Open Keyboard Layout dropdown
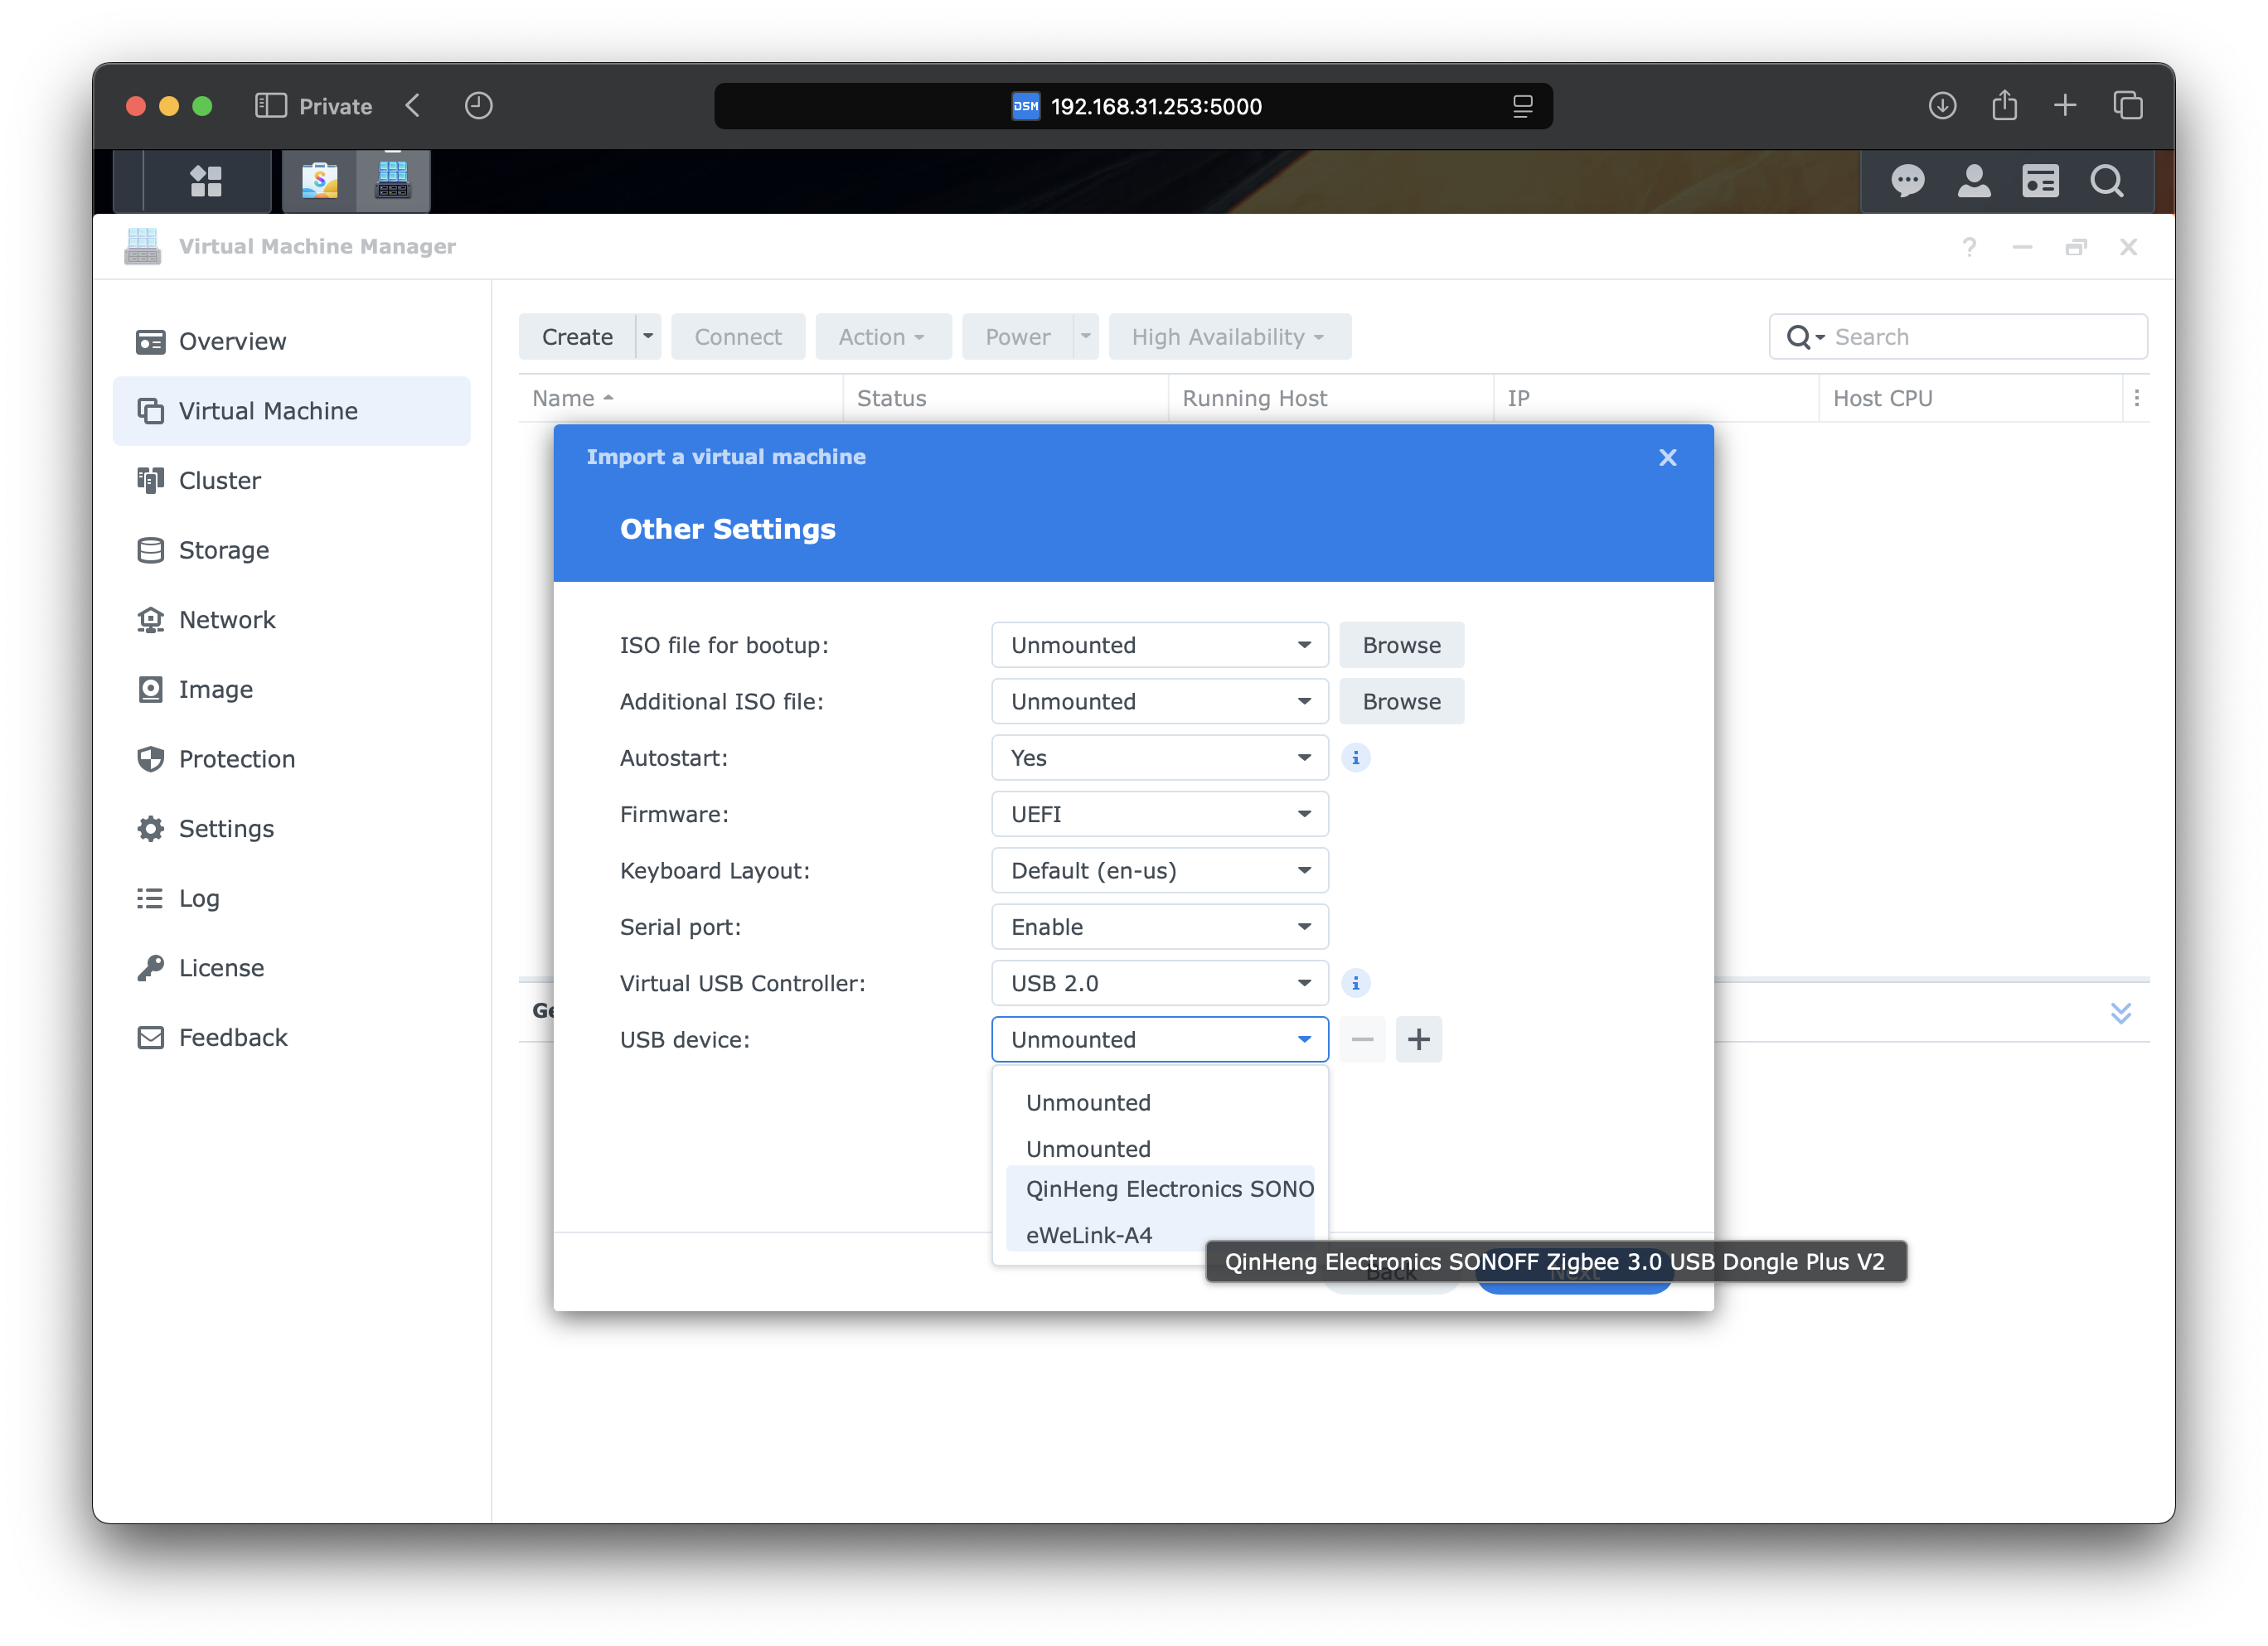The width and height of the screenshot is (2268, 1646). pos(1159,871)
